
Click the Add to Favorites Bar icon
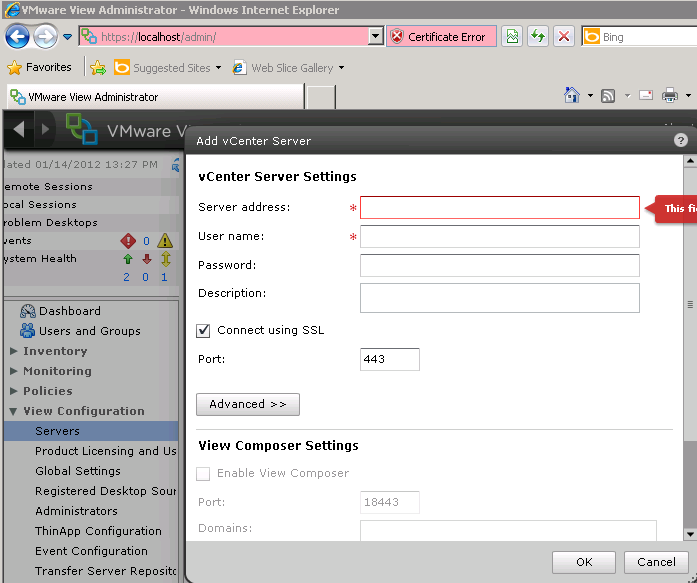click(98, 68)
